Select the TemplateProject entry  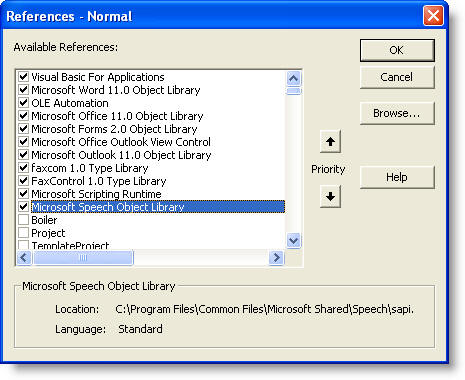pyautogui.click(x=70, y=245)
